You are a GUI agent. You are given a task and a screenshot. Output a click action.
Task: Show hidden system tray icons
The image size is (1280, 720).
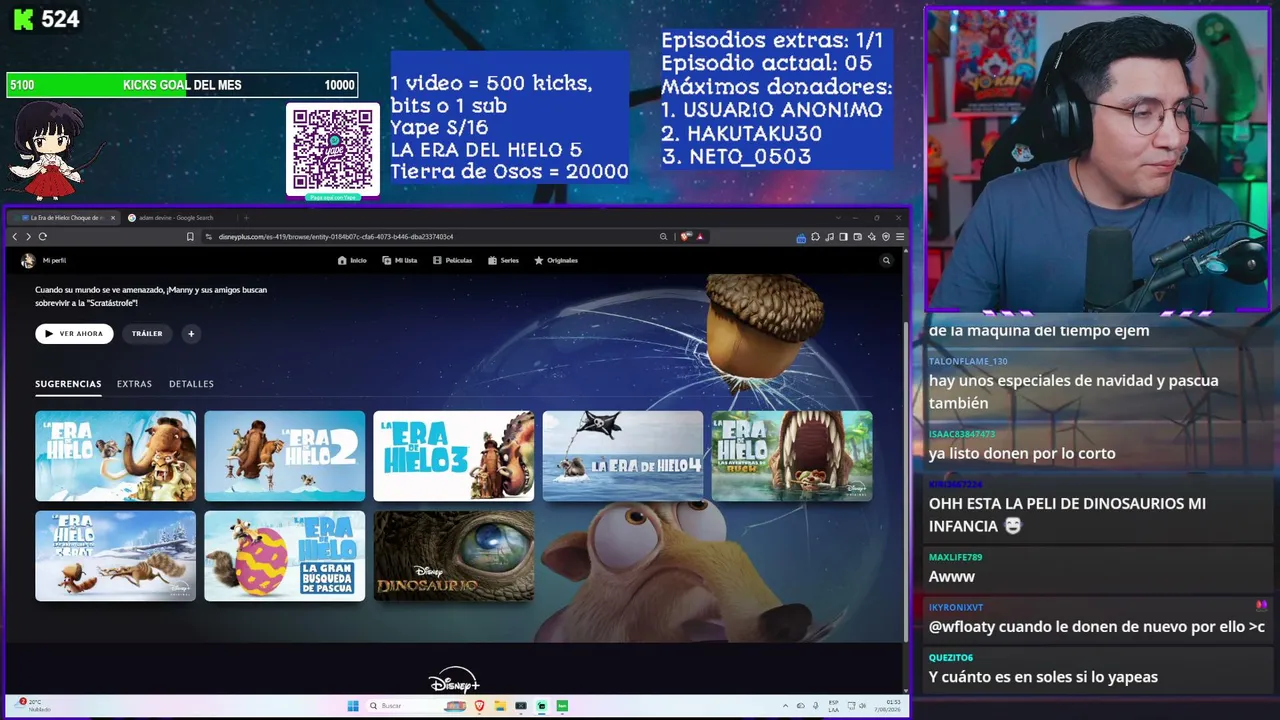click(785, 706)
